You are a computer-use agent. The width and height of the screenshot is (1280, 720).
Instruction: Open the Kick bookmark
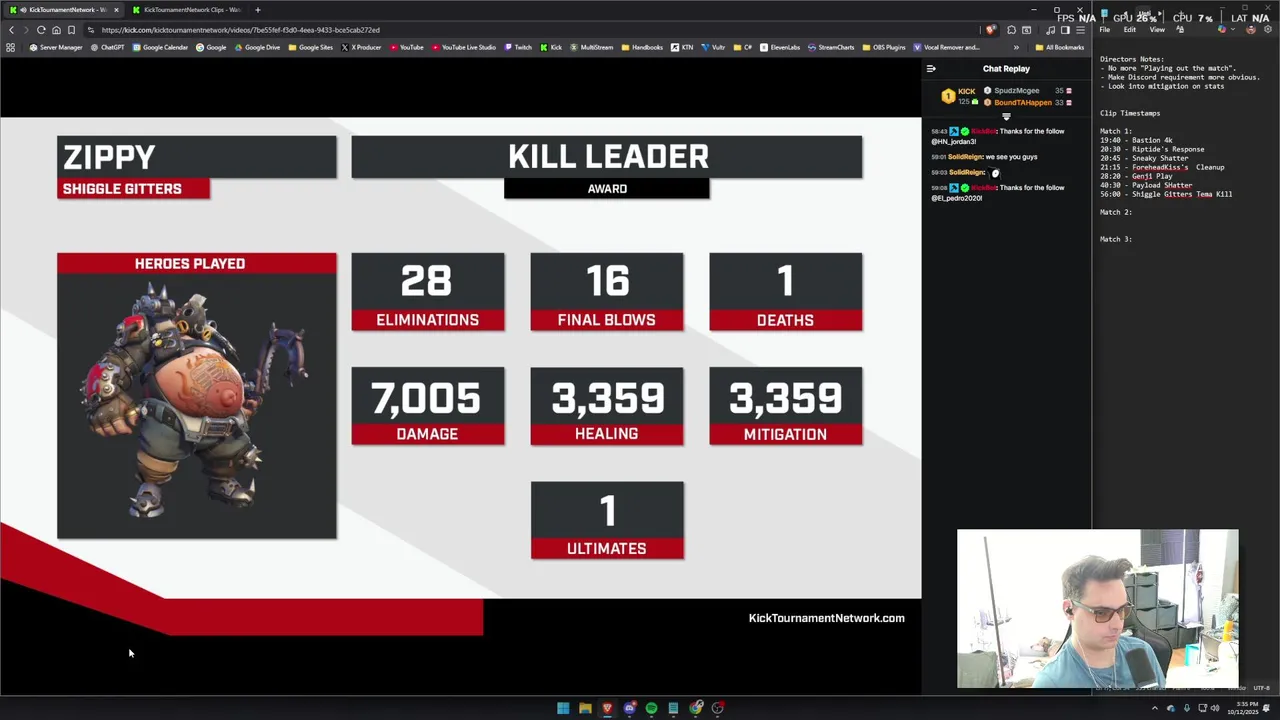(551, 47)
